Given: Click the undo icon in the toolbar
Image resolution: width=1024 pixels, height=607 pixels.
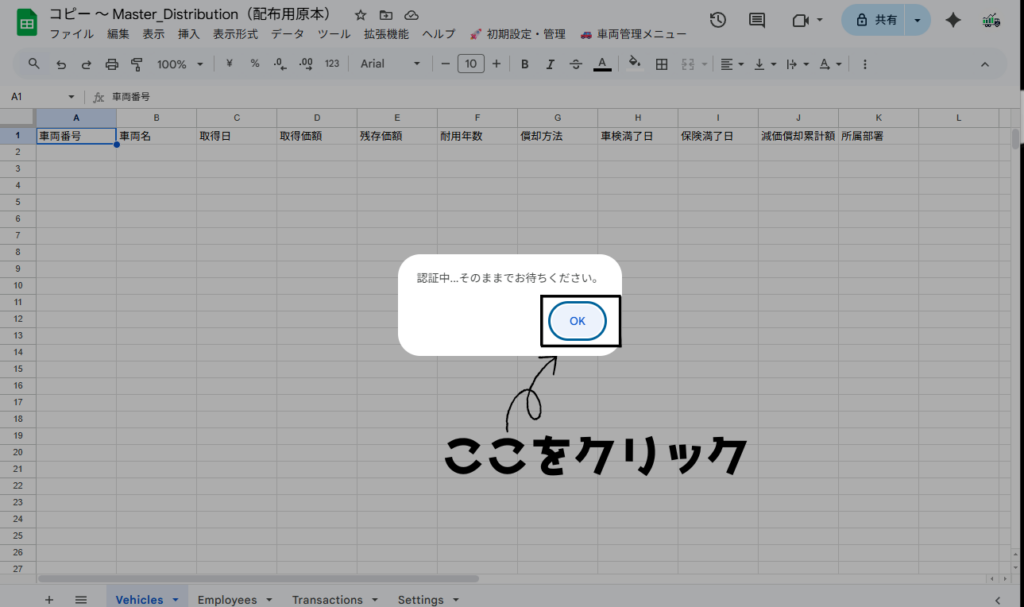Looking at the screenshot, I should (x=61, y=64).
